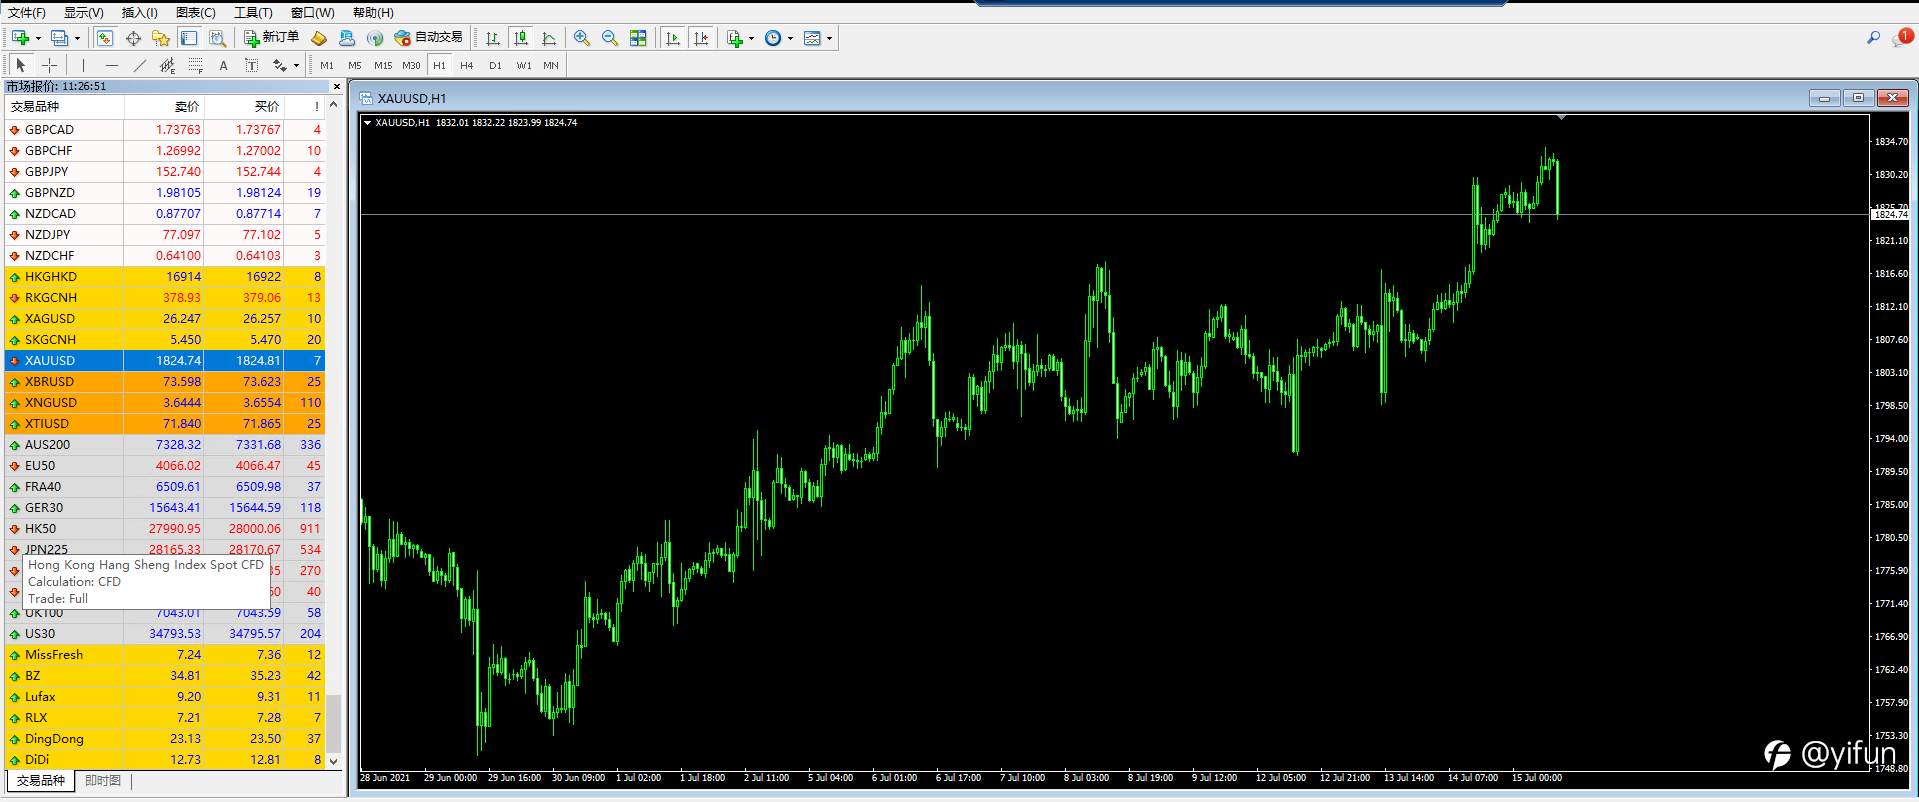Image resolution: width=1919 pixels, height=802 pixels.
Task: Switch timeframe to D1
Action: [495, 65]
